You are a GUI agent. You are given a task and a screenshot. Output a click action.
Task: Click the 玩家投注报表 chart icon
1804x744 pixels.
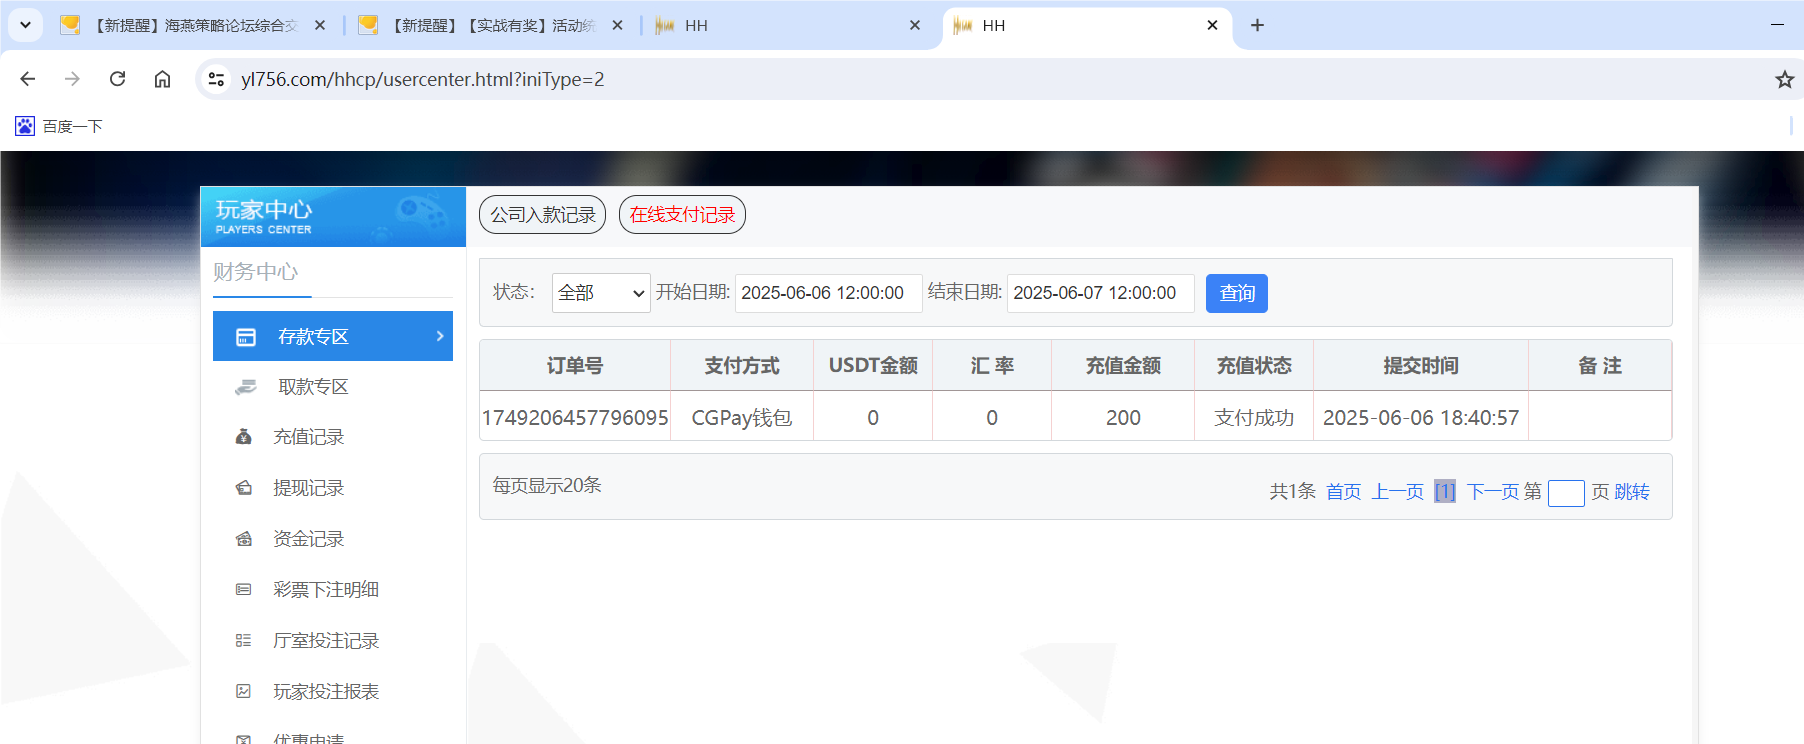243,691
